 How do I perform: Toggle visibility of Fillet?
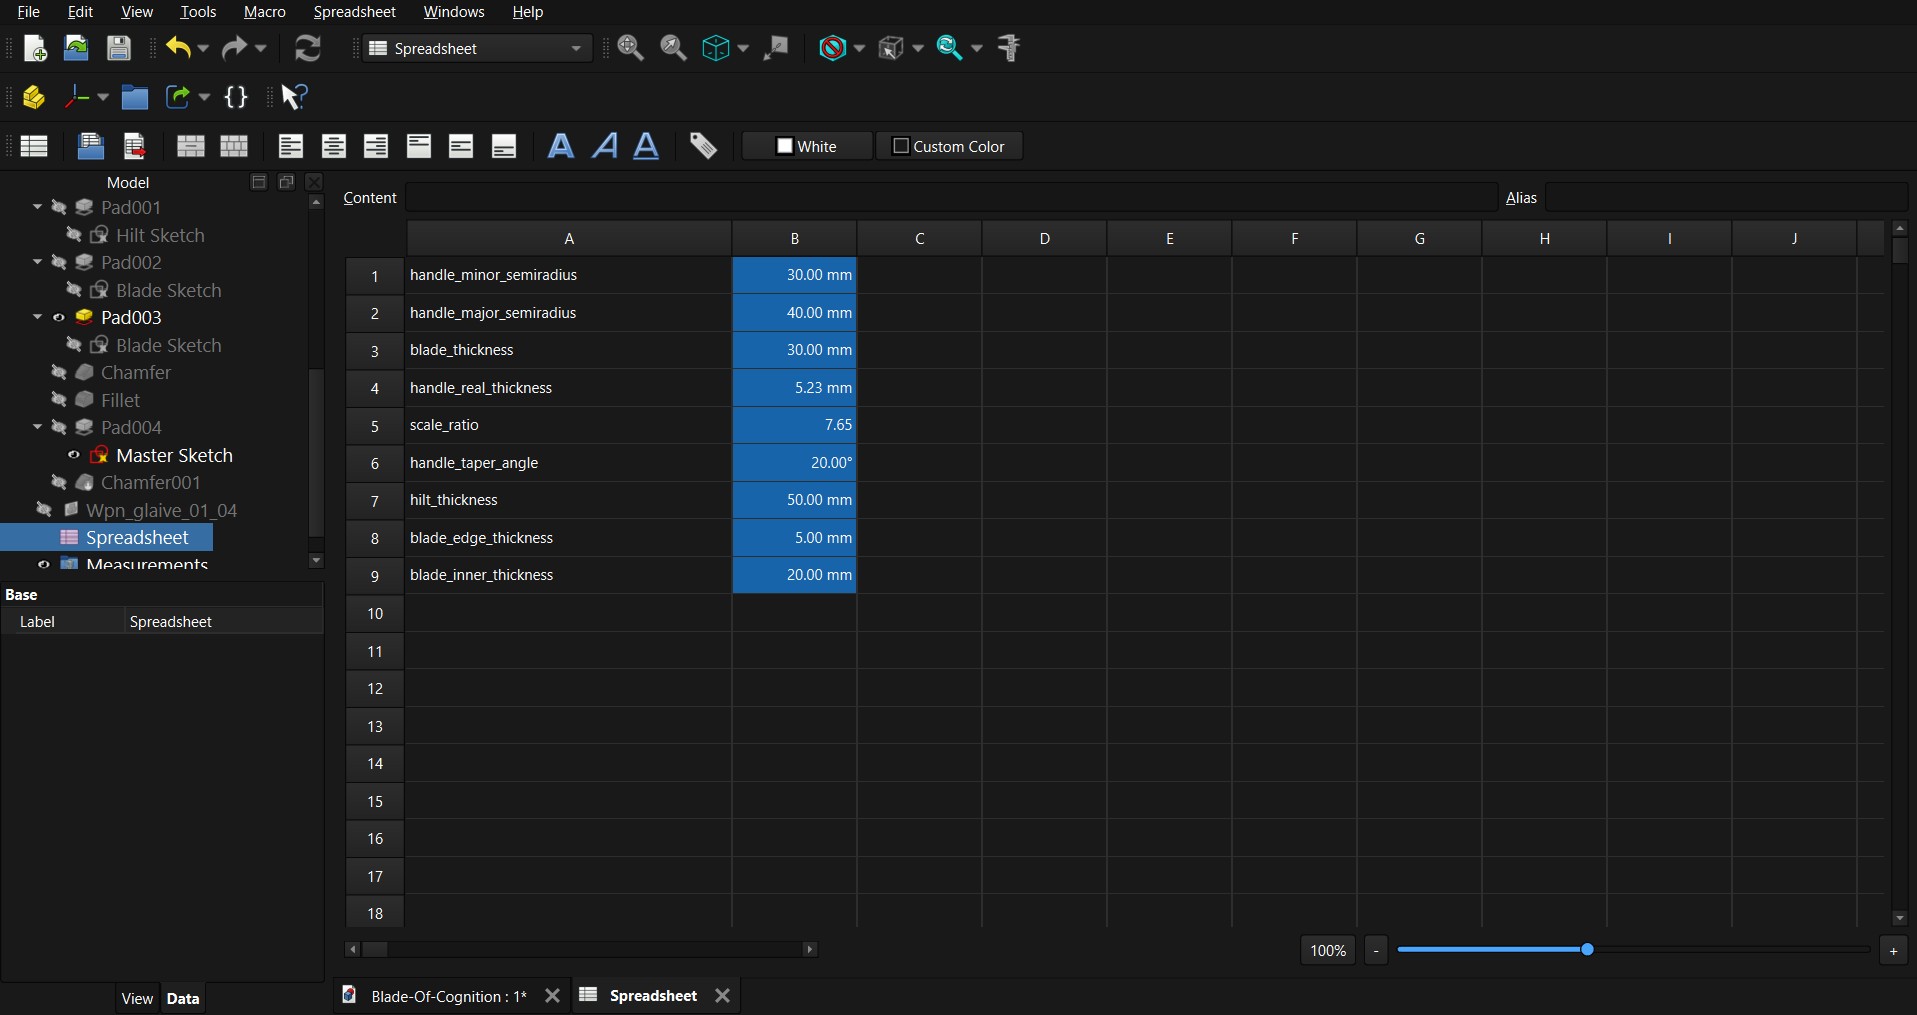point(59,400)
